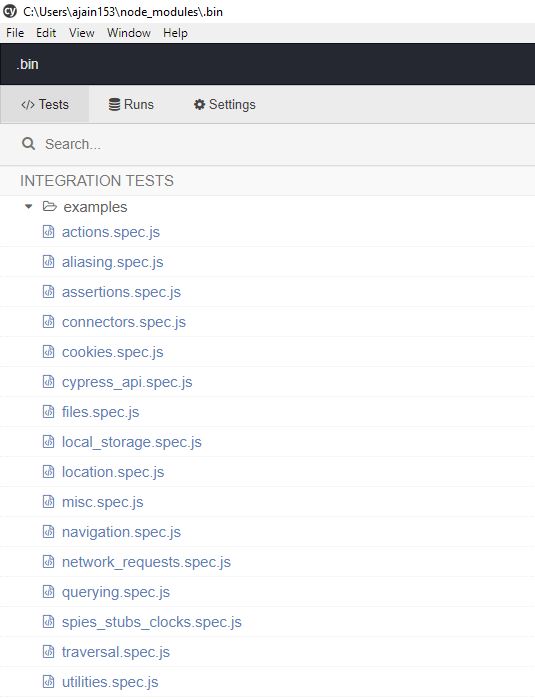This screenshot has height=699, width=535.
Task: Open local_storage.spec.js
Action: pyautogui.click(x=132, y=442)
